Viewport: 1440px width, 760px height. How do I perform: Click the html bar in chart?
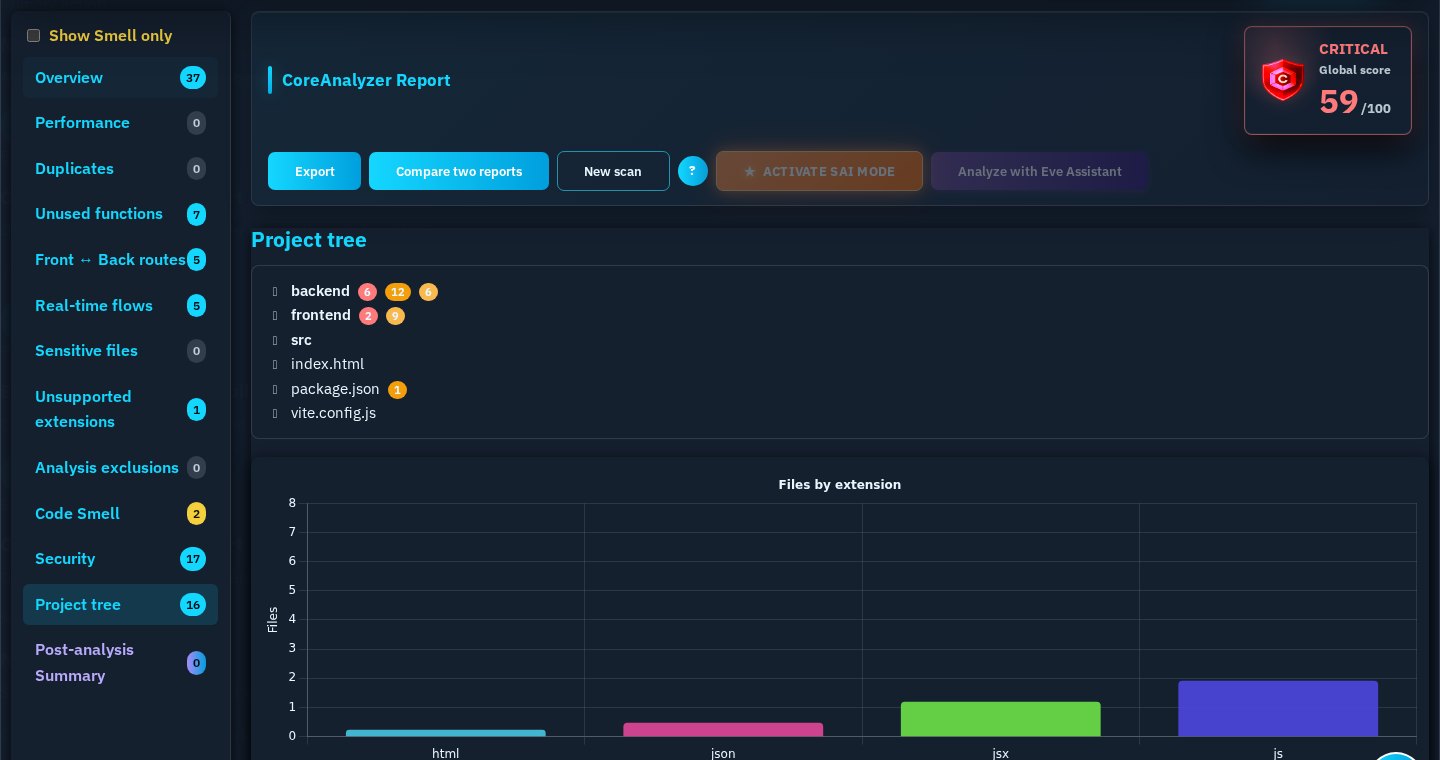446,733
